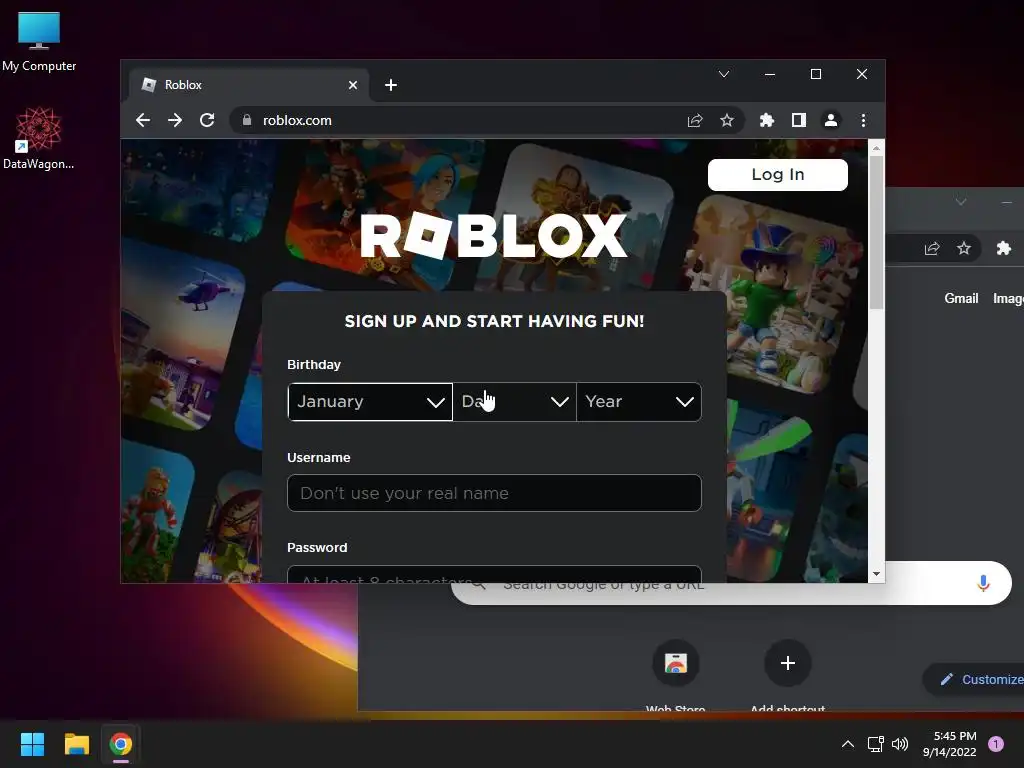Open the Windows Start menu
The width and height of the screenshot is (1024, 768).
pyautogui.click(x=32, y=744)
